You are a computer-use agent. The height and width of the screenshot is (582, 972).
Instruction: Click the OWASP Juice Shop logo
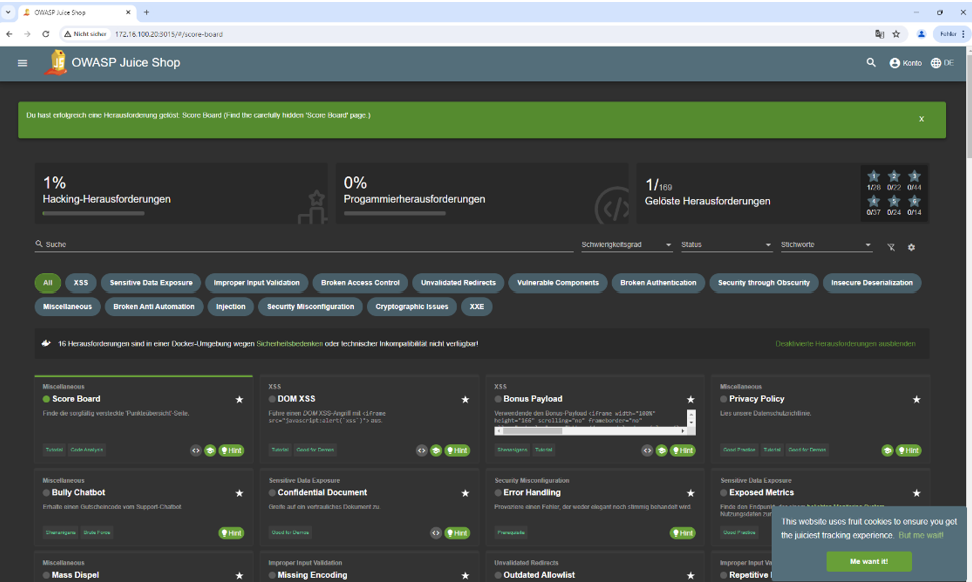point(57,62)
